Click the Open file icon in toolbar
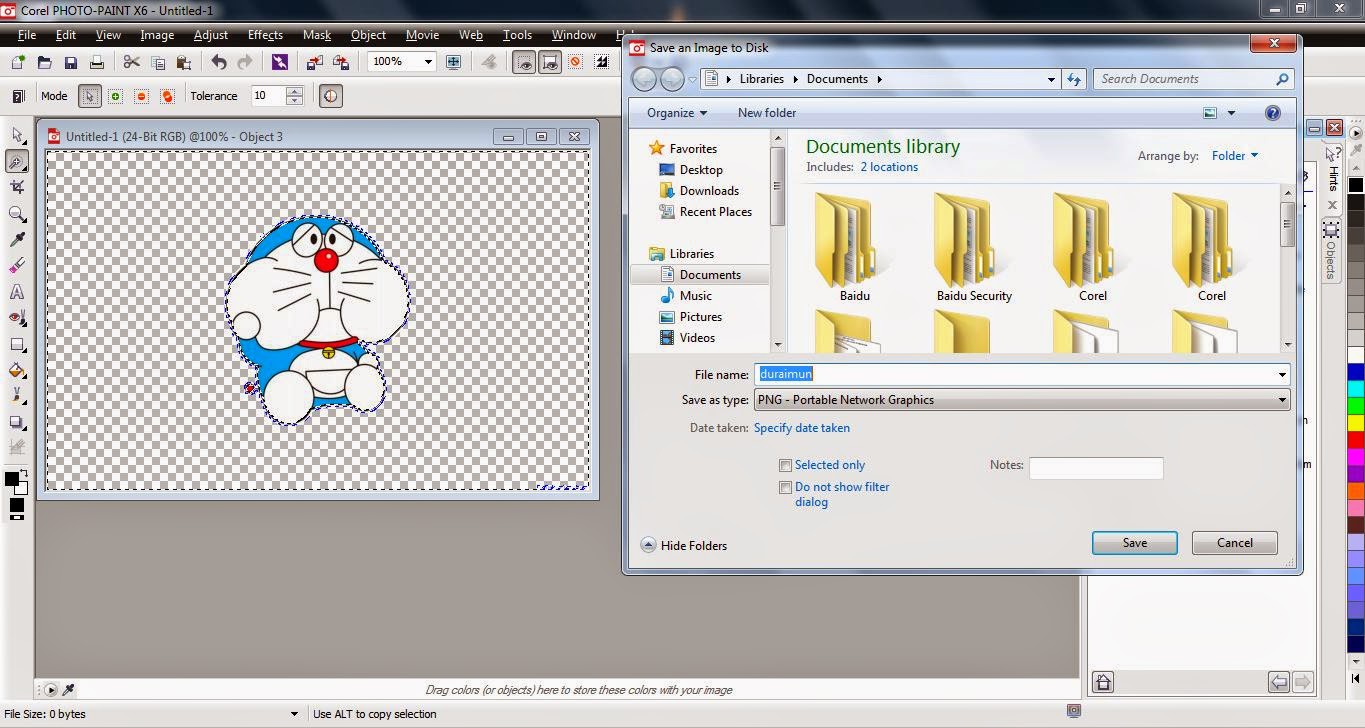This screenshot has width=1365, height=728. point(44,62)
